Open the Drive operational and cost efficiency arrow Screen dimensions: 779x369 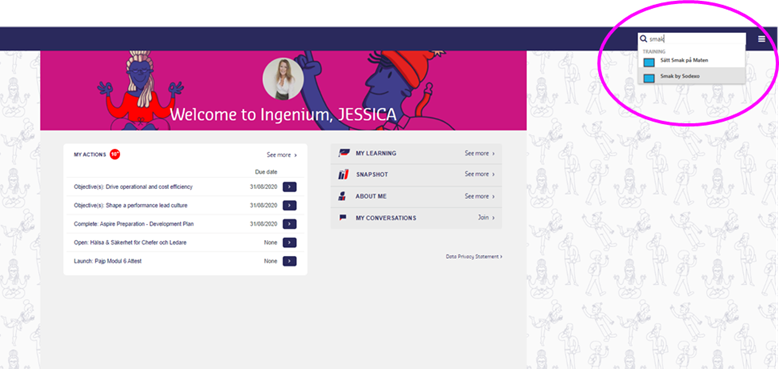290,187
